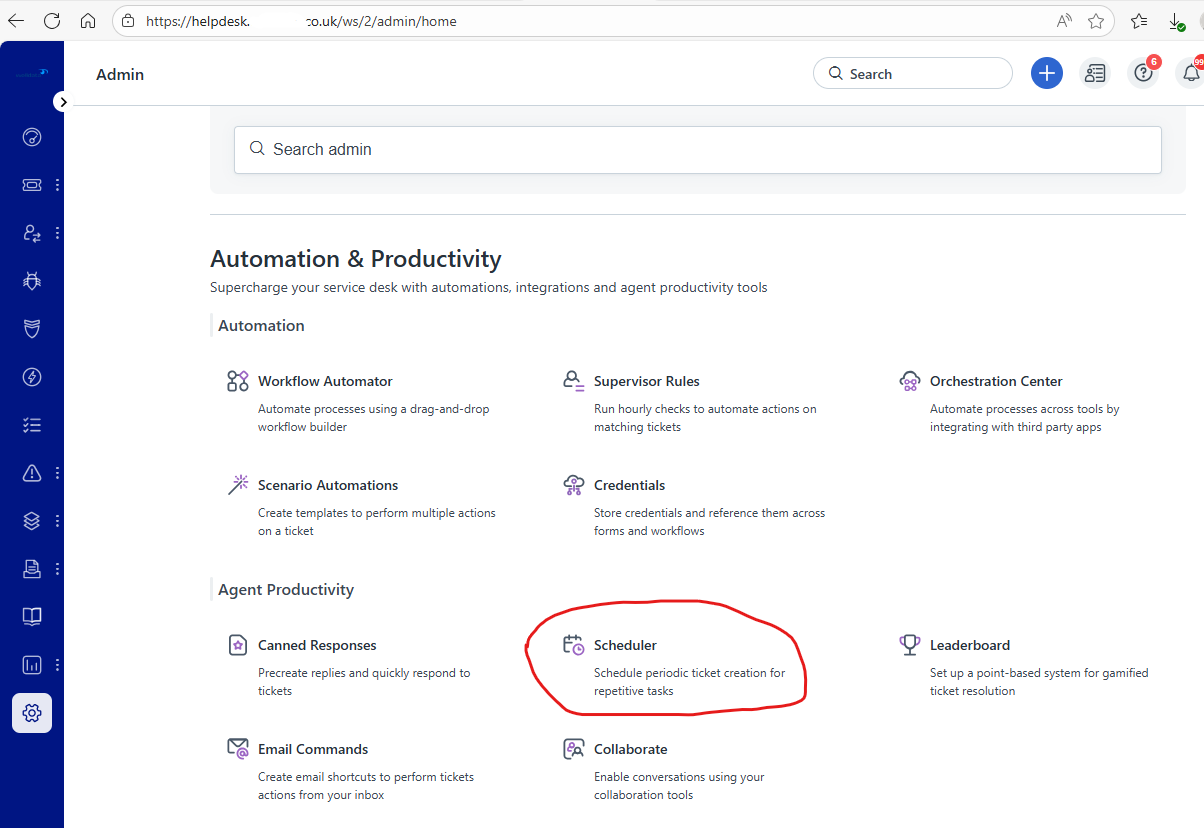Open the Tickets icon in the sidebar
The image size is (1204, 828).
pos(32,185)
